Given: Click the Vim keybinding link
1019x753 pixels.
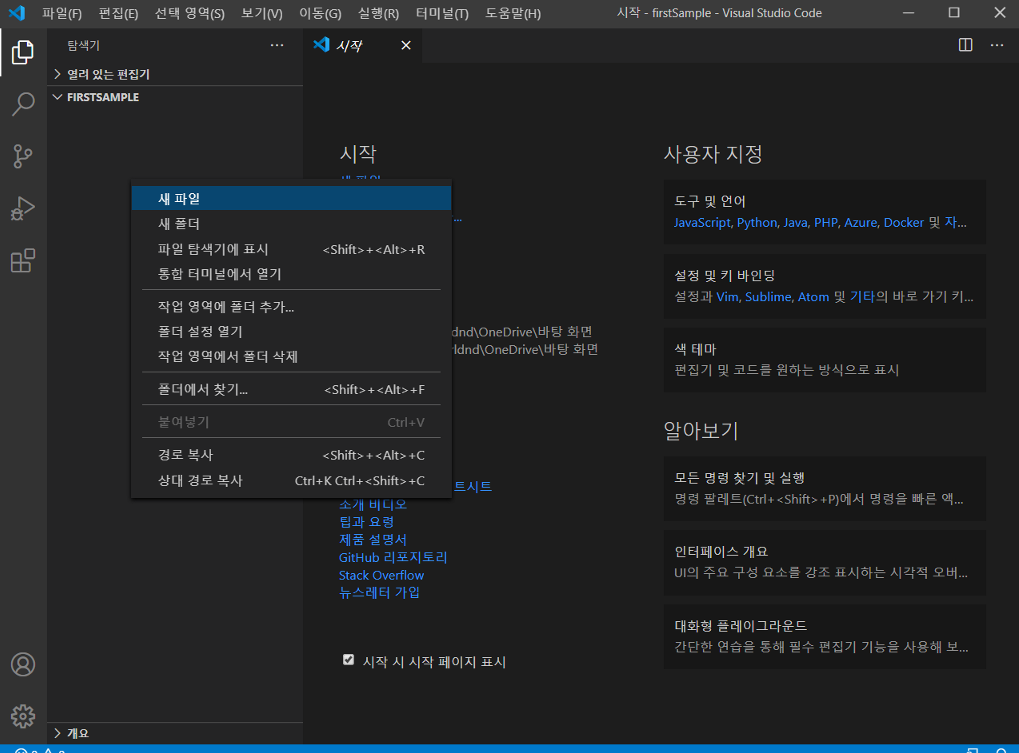Looking at the screenshot, I should (727, 297).
